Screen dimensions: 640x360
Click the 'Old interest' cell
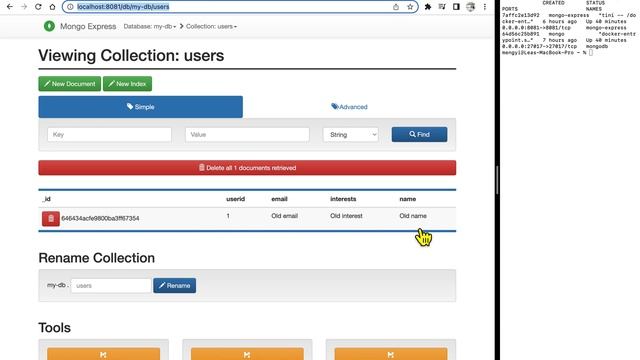click(346, 216)
